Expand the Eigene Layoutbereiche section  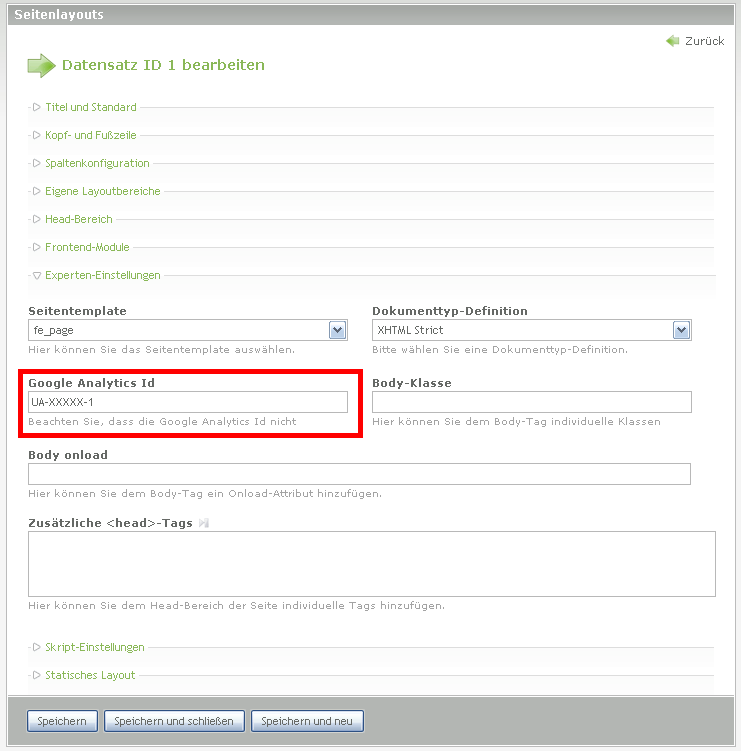click(x=102, y=191)
